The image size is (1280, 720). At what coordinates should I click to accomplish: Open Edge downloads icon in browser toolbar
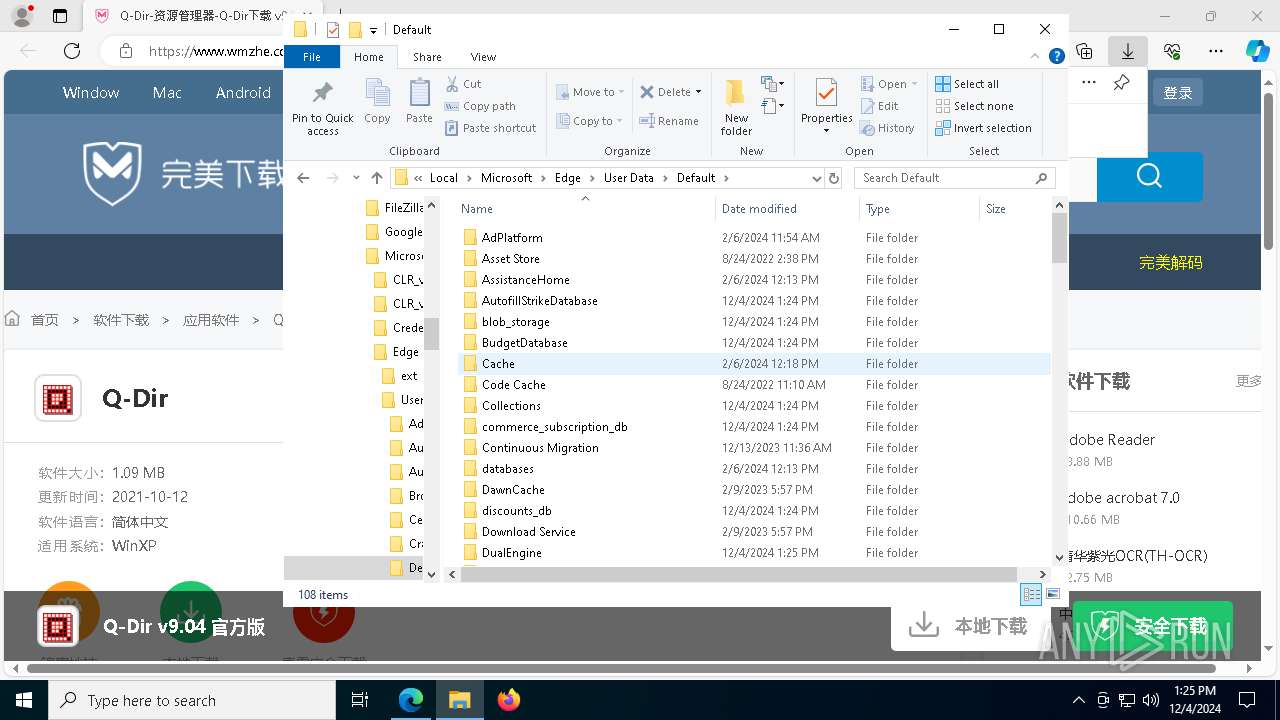[1128, 50]
